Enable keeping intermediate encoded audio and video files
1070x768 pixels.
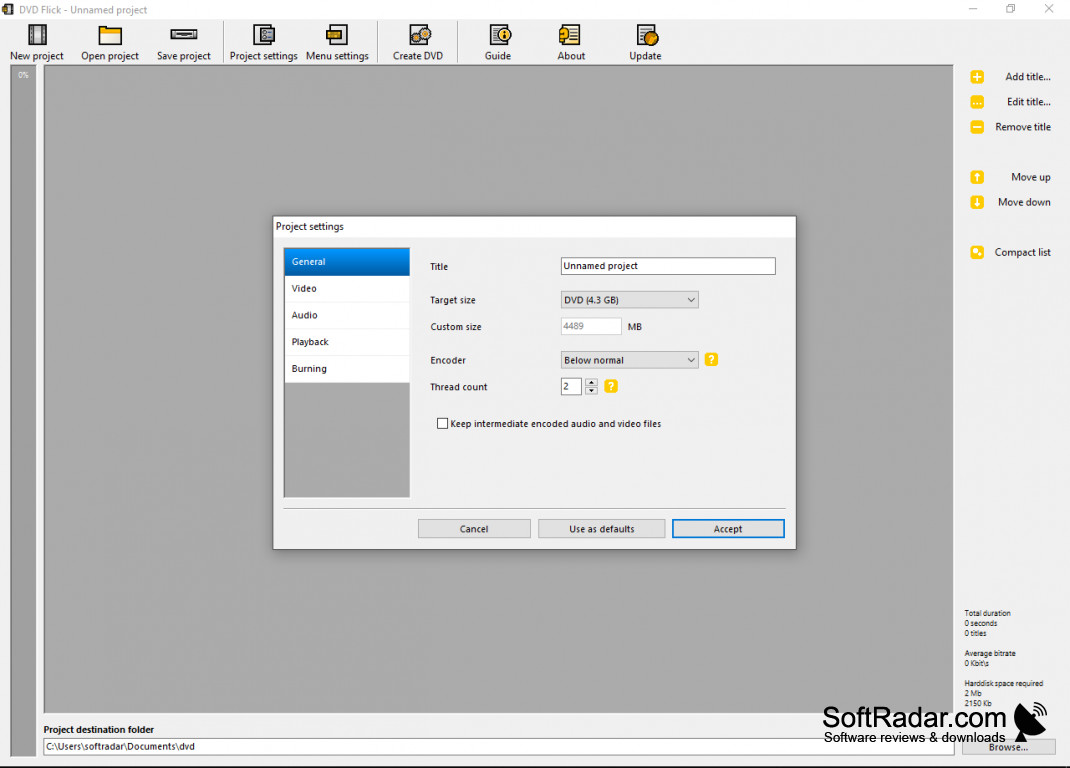point(443,423)
